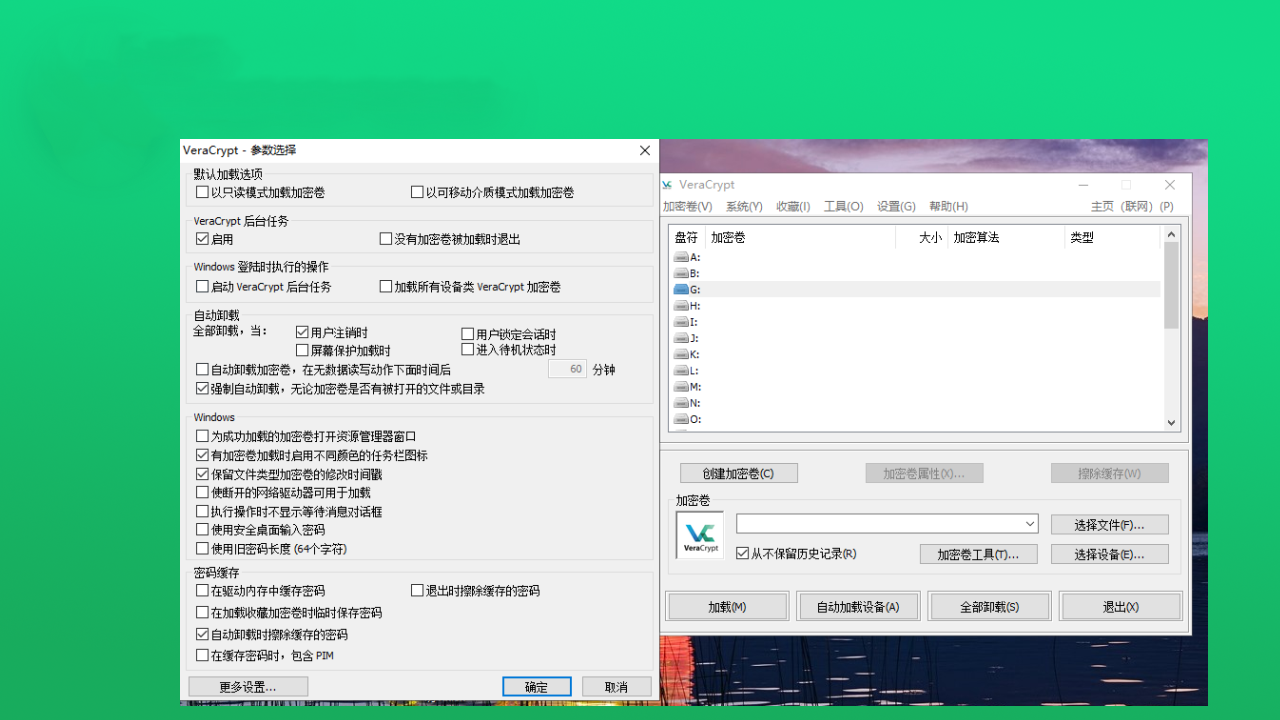Click the 退出(X) button

[1121, 607]
